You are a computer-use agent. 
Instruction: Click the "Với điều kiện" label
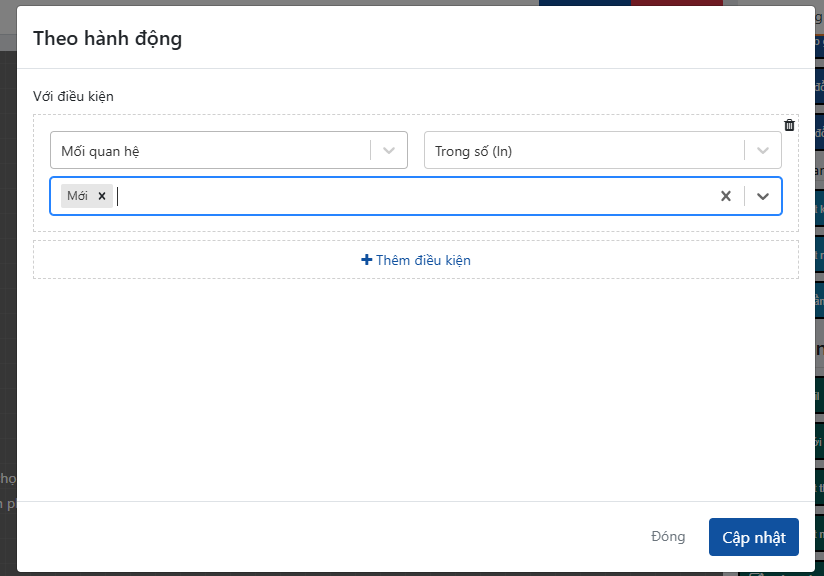[x=74, y=97]
